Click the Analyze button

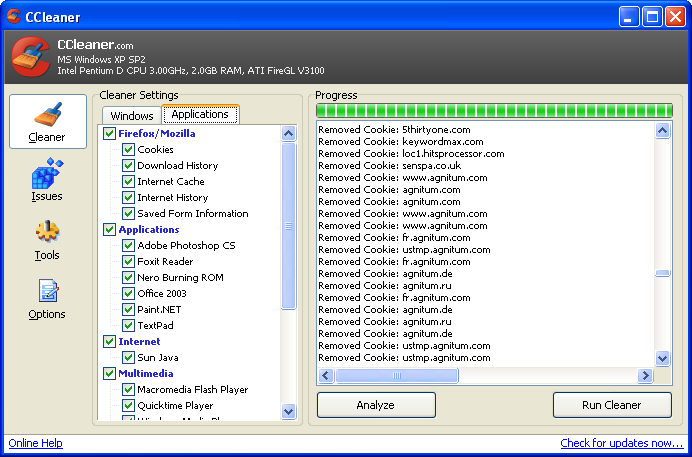(x=376, y=405)
